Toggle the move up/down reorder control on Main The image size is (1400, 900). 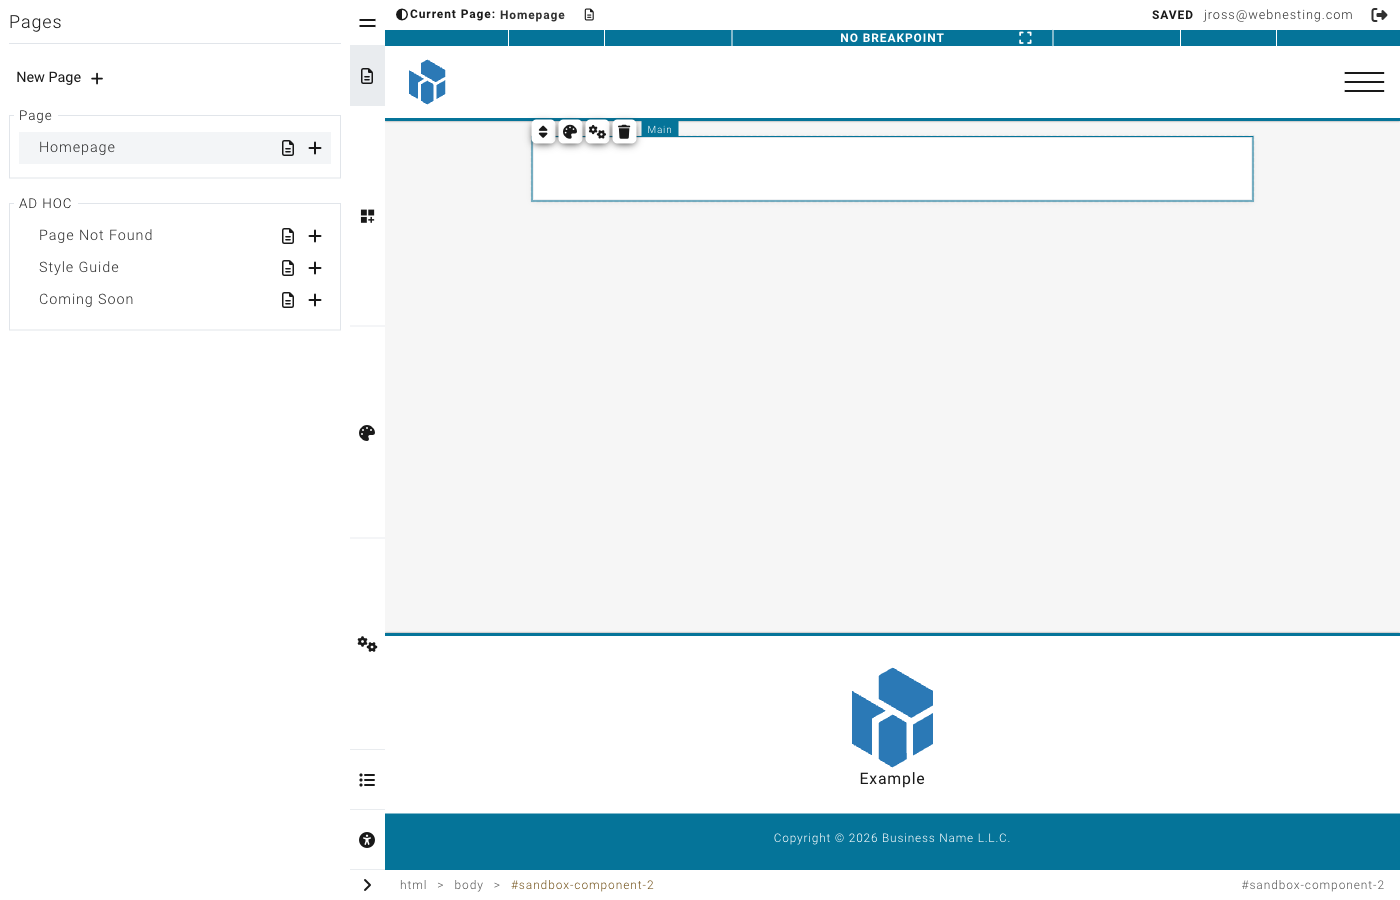(x=543, y=130)
